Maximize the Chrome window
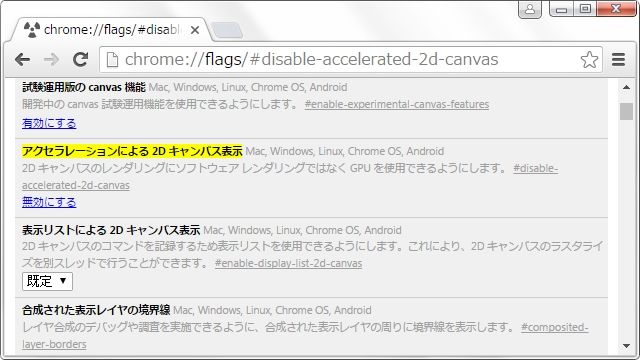The width and height of the screenshot is (640, 360). point(584,9)
